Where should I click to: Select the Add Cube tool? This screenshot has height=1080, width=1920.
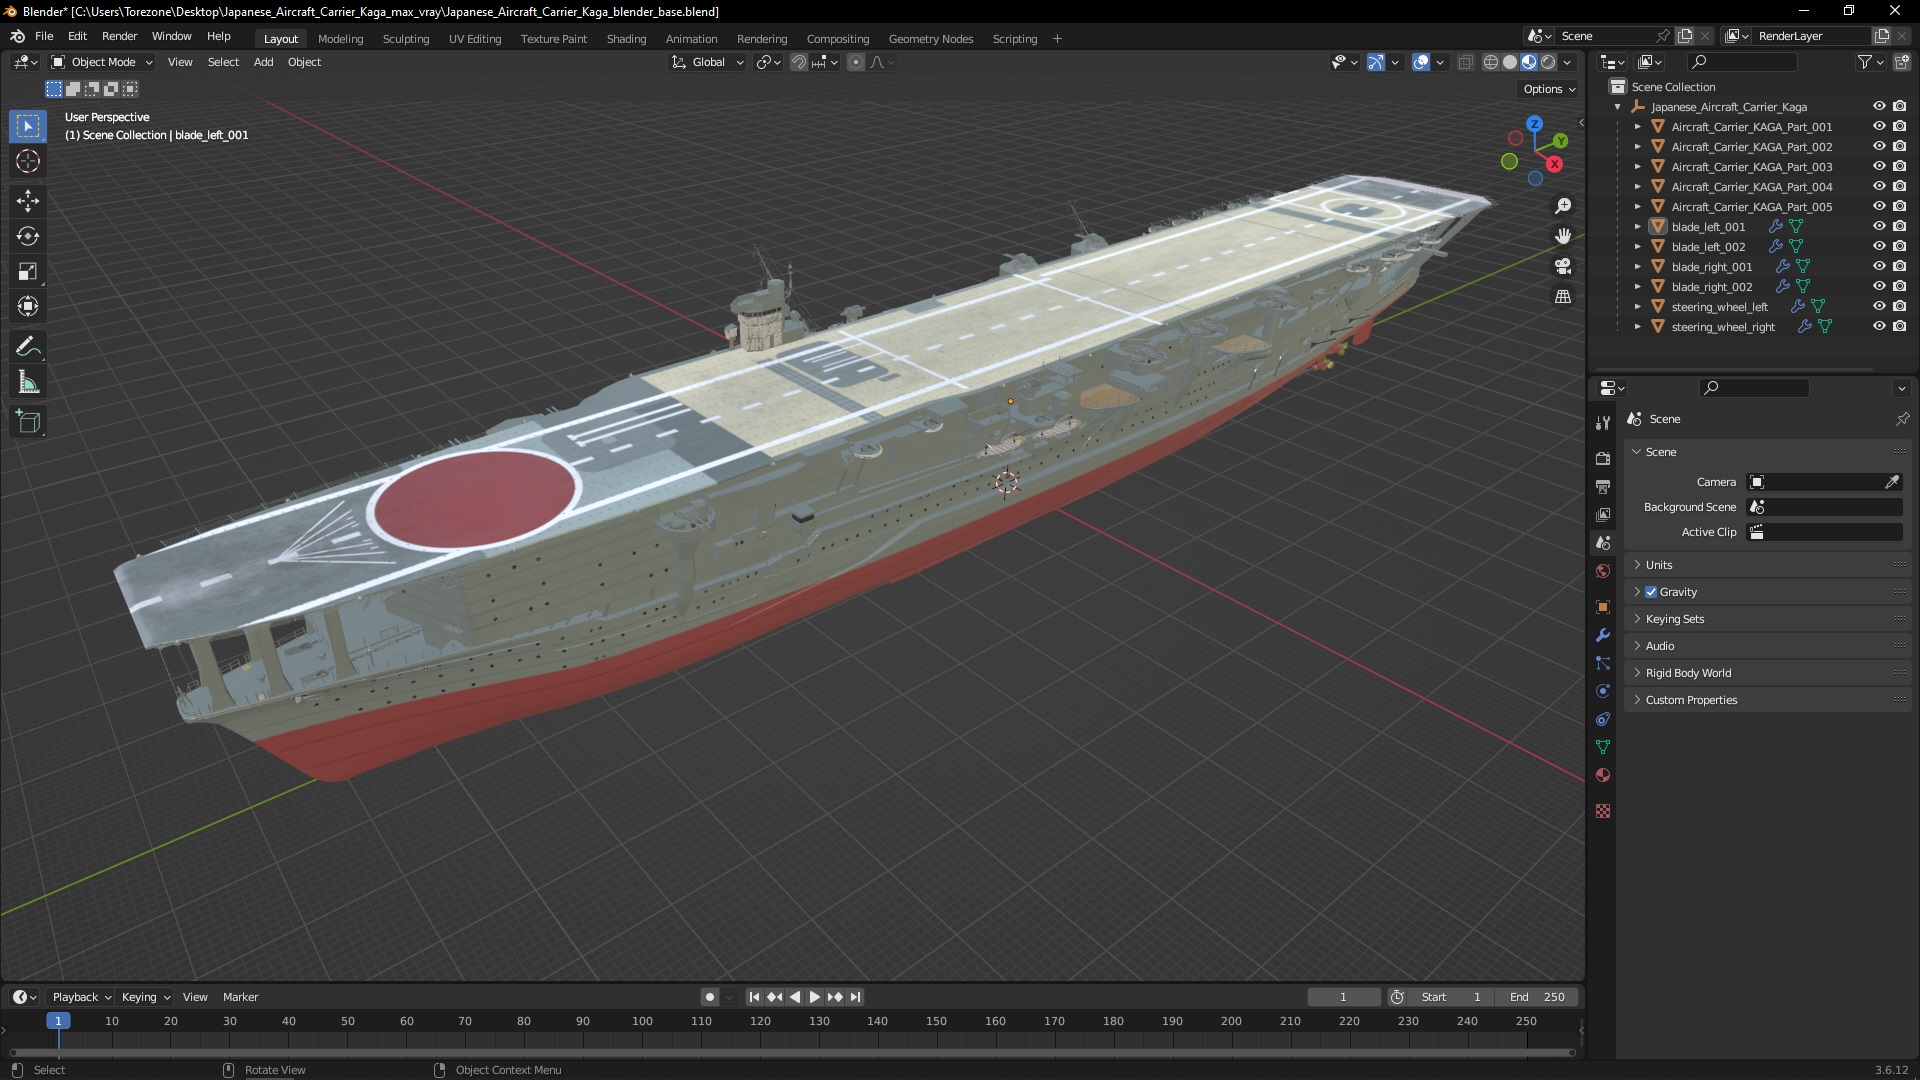pos(28,422)
